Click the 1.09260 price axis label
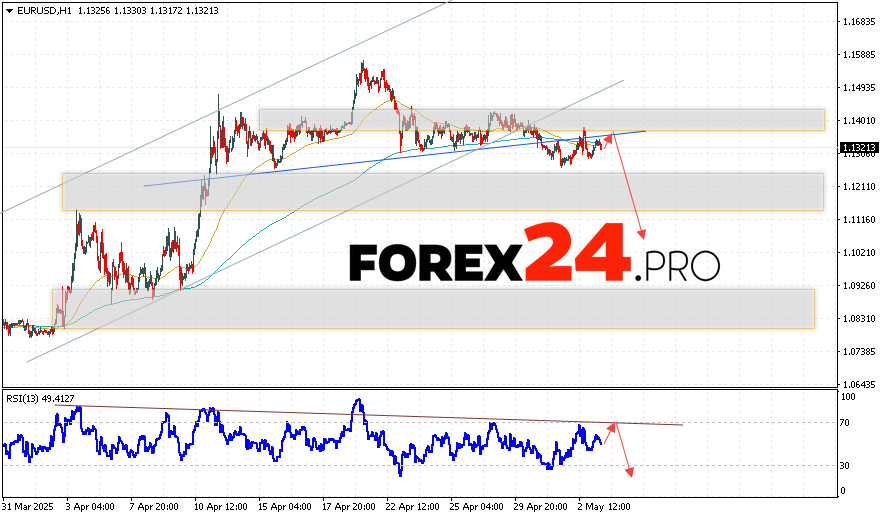883x518 pixels. (859, 285)
